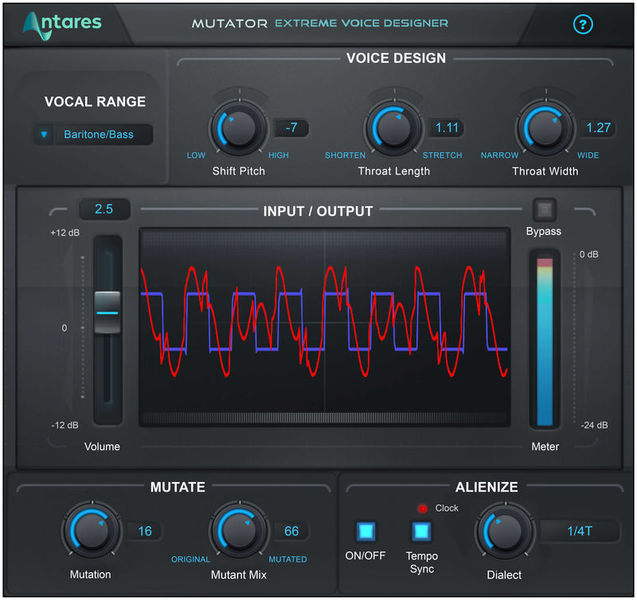Expand the Vocal Range dropdown arrow
Viewport: 637px width, 600px height.
[44, 134]
